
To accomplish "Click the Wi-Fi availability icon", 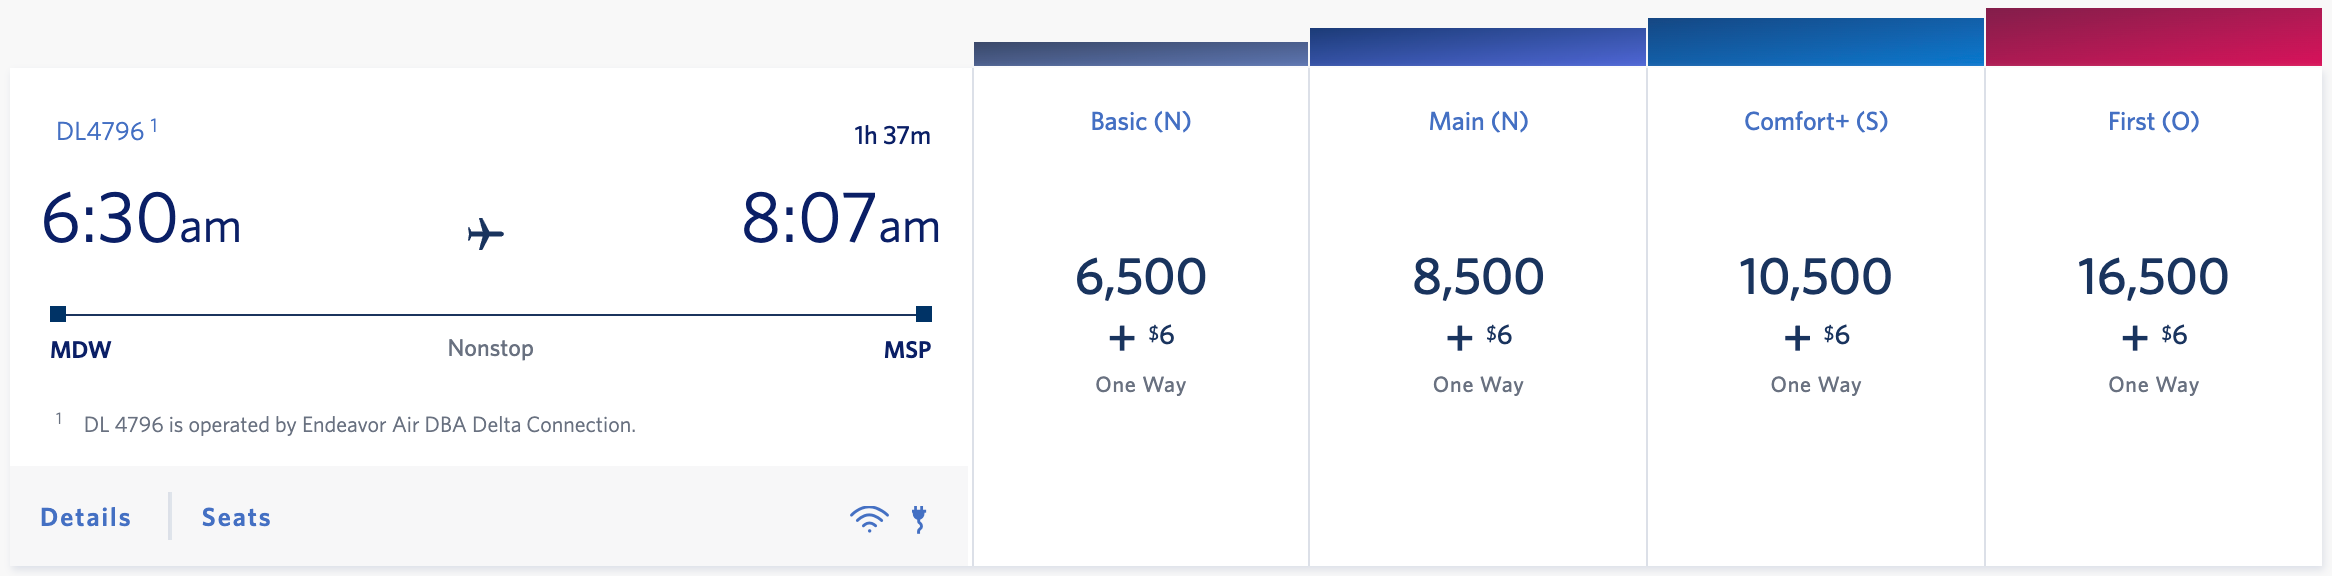I will [x=869, y=518].
